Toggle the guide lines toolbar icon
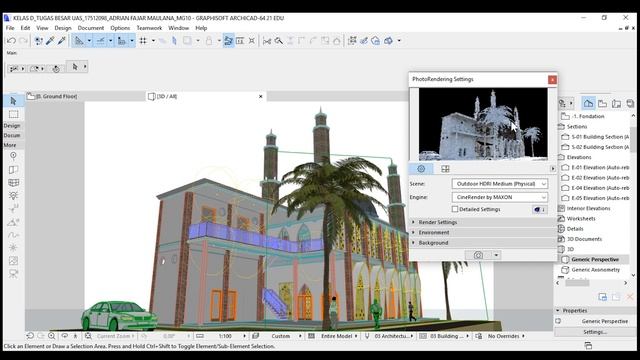The height and width of the screenshot is (360, 640). [79, 40]
